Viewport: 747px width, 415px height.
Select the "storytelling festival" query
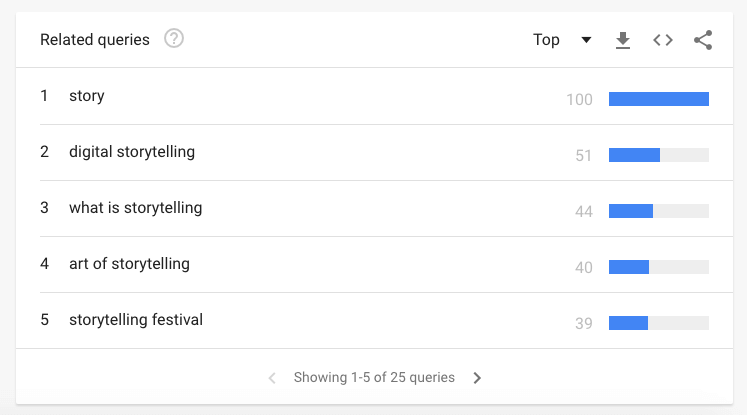click(x=136, y=320)
